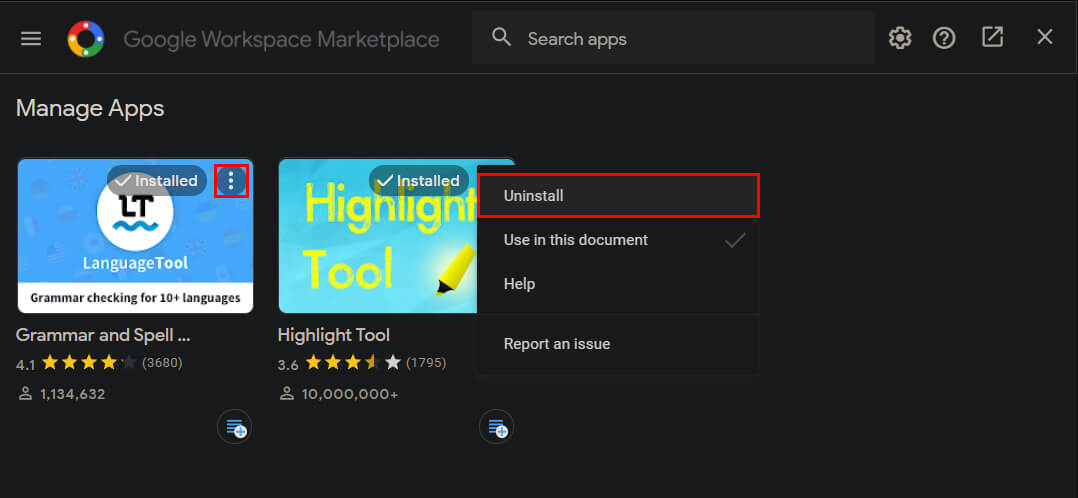The image size is (1078, 498).
Task: Select Help from the context menu
Action: (618, 284)
